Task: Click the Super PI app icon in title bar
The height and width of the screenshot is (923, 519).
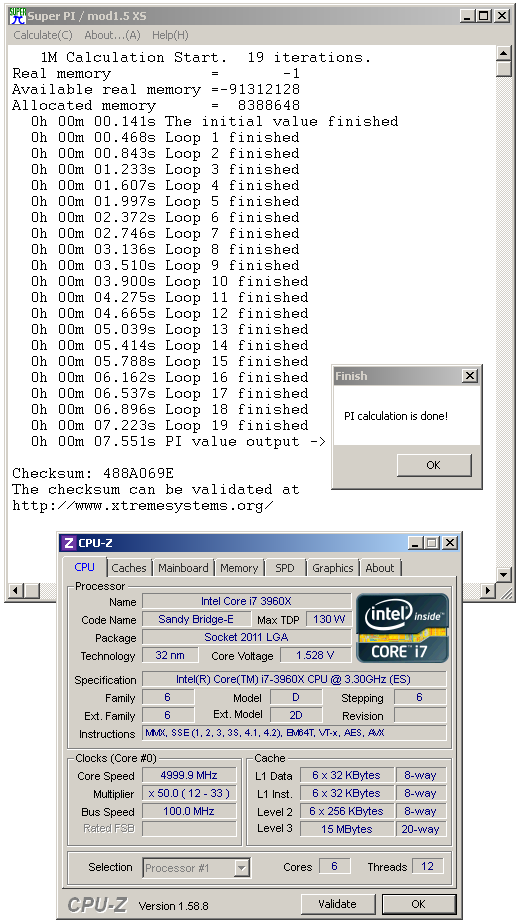Action: click(x=18, y=16)
